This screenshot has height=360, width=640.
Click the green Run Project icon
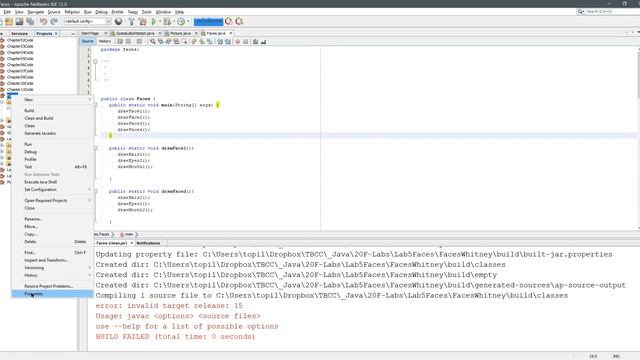tap(154, 21)
